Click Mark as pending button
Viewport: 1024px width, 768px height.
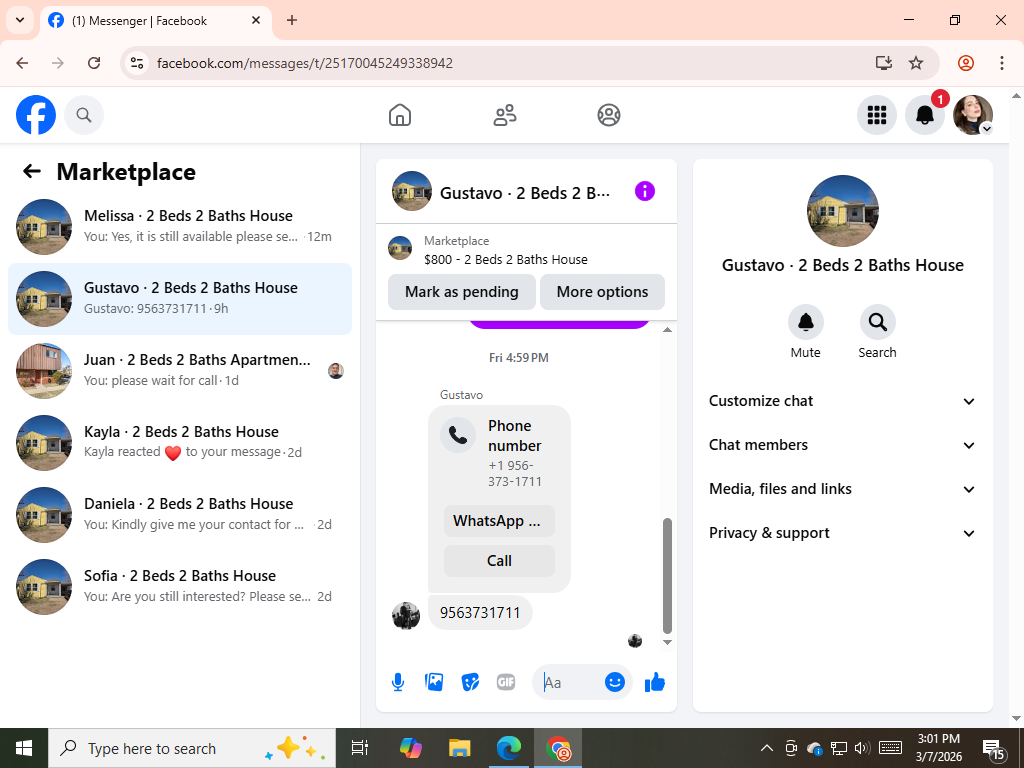click(462, 292)
